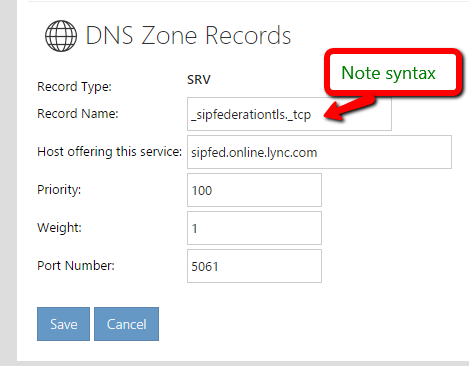Edit the Port Number field showing 5061
Viewport: 469px width, 366px height.
click(254, 266)
